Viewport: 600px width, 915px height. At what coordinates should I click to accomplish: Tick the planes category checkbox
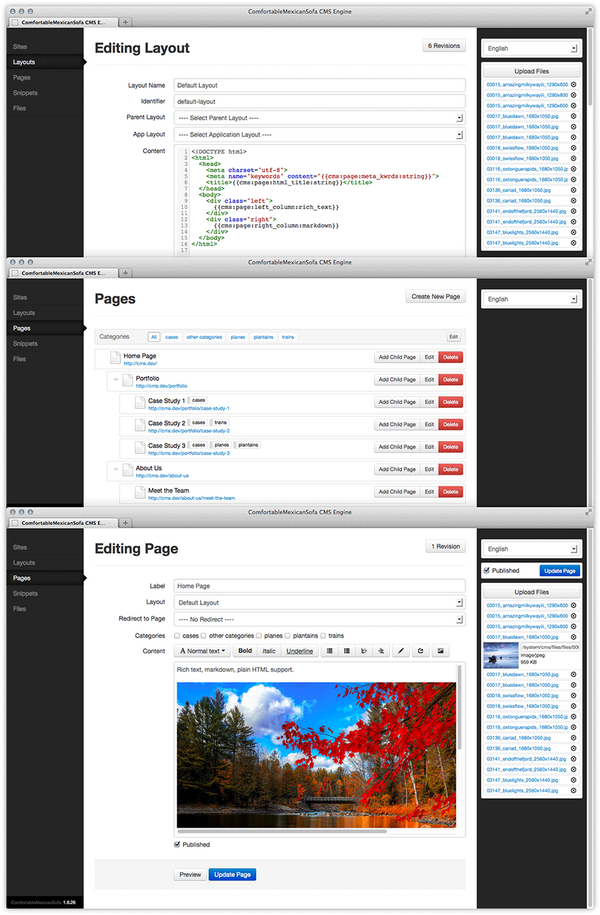tap(259, 635)
